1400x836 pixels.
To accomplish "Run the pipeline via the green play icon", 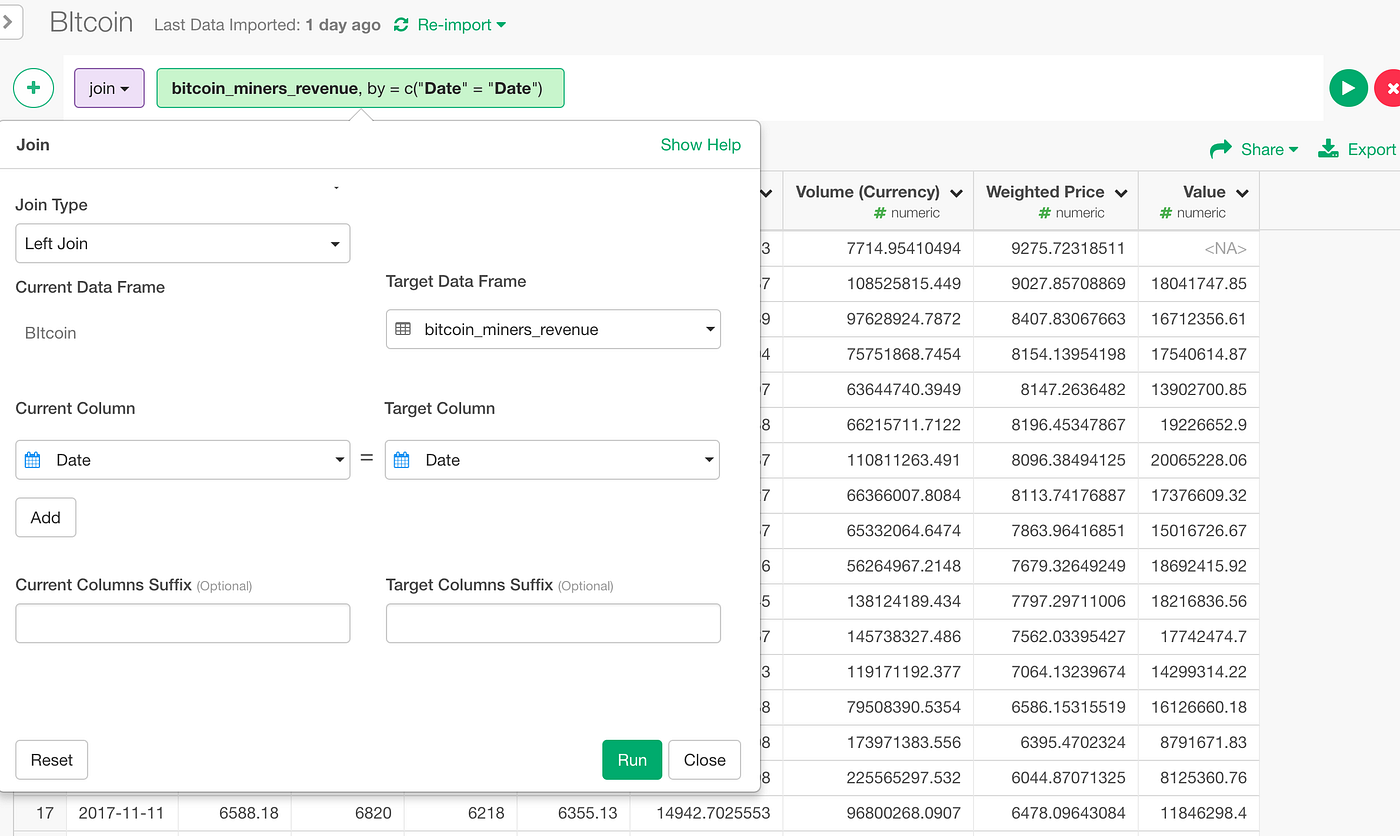I will pos(1348,88).
